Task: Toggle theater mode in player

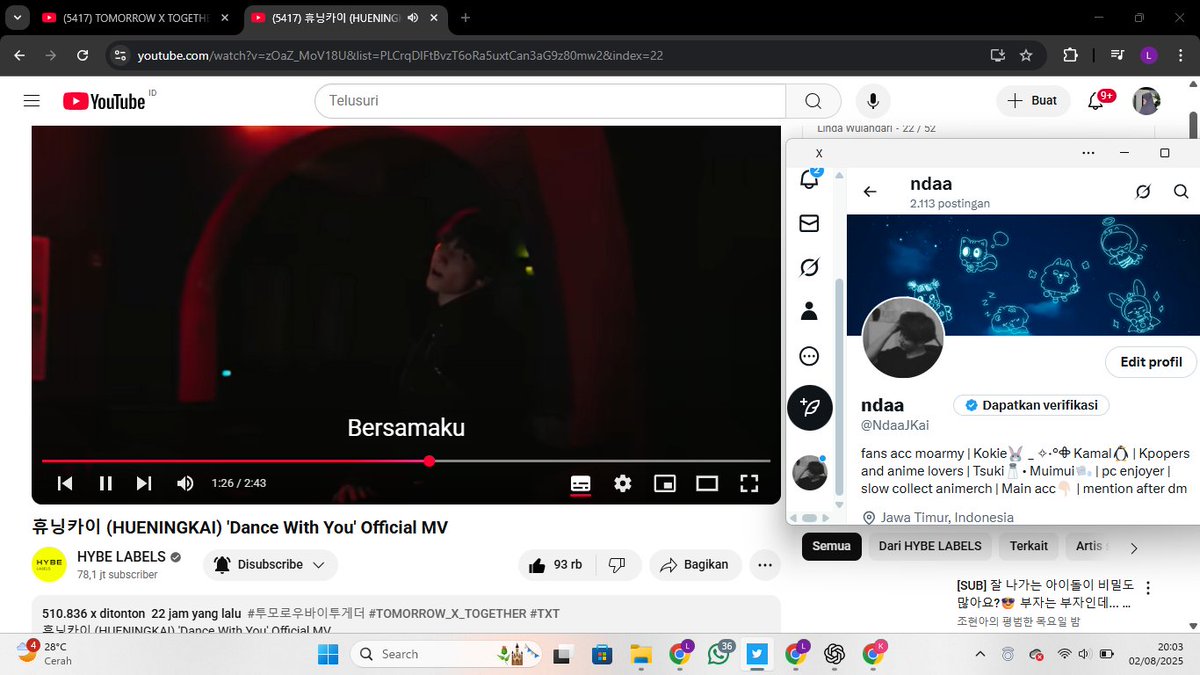Action: [x=707, y=483]
